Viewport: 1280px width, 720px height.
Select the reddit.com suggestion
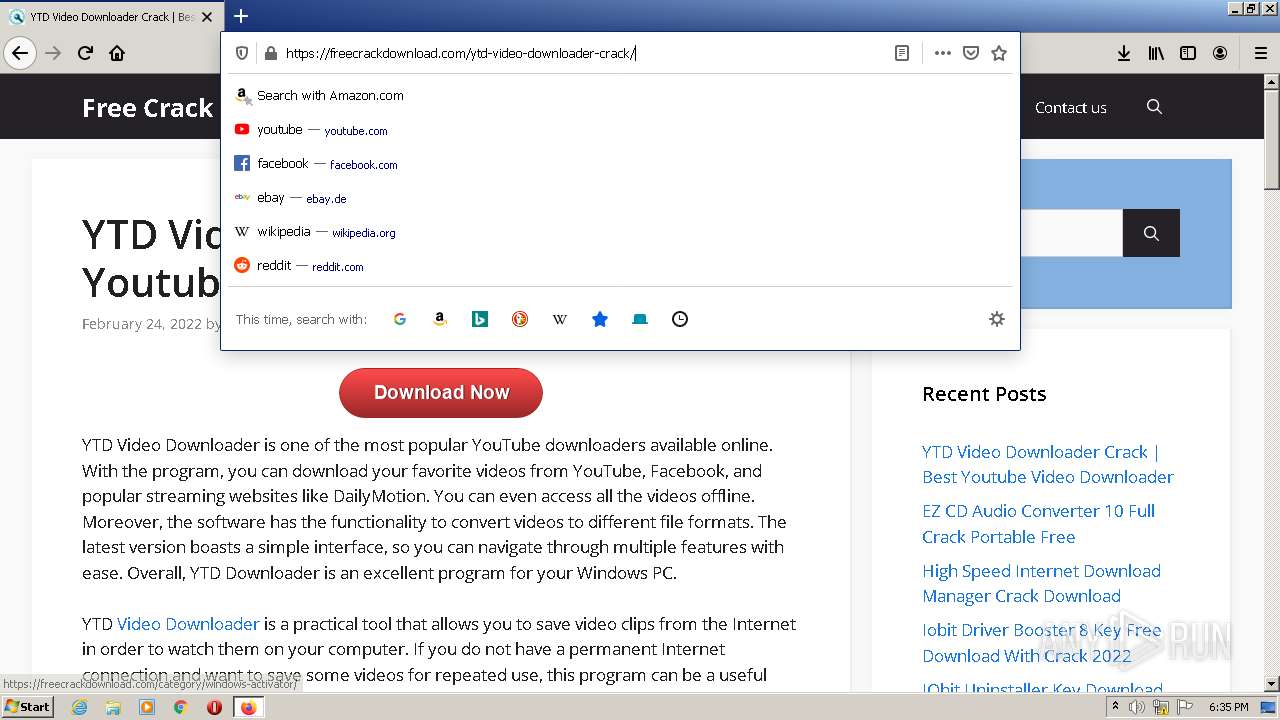click(x=620, y=266)
